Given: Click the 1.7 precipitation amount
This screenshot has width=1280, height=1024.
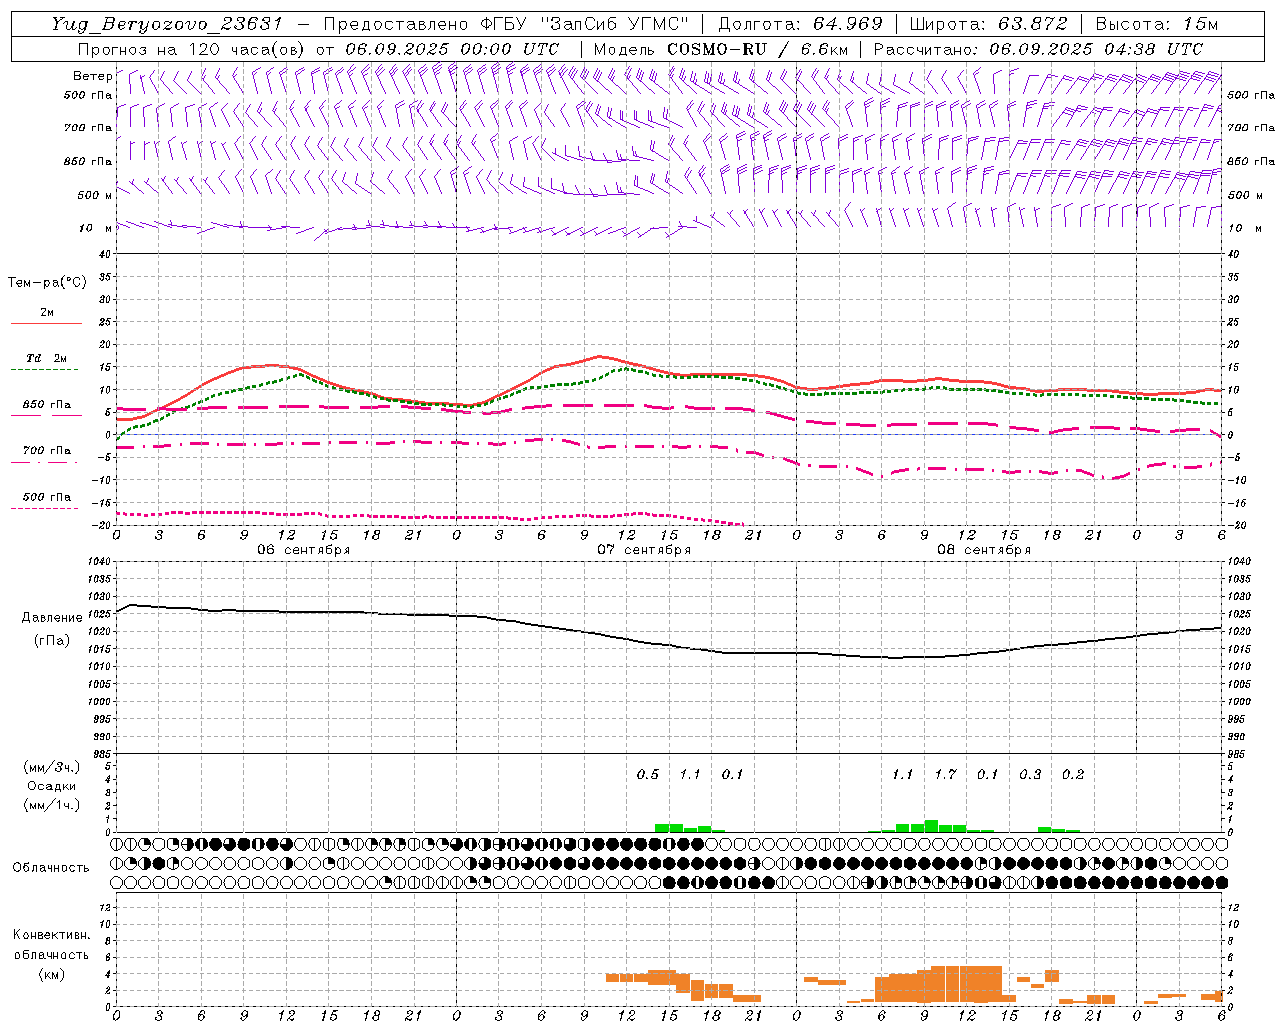Looking at the screenshot, I should click(x=945, y=774).
